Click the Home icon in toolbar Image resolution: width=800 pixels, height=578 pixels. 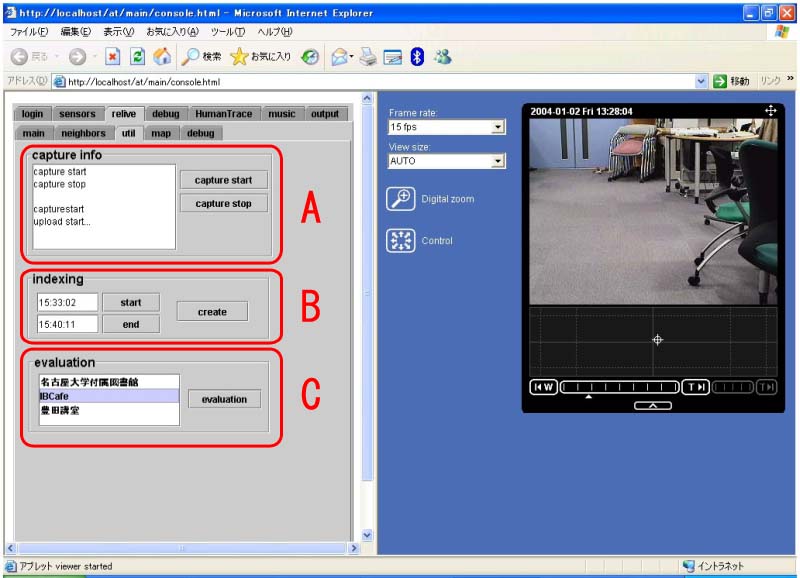pyautogui.click(x=162, y=57)
